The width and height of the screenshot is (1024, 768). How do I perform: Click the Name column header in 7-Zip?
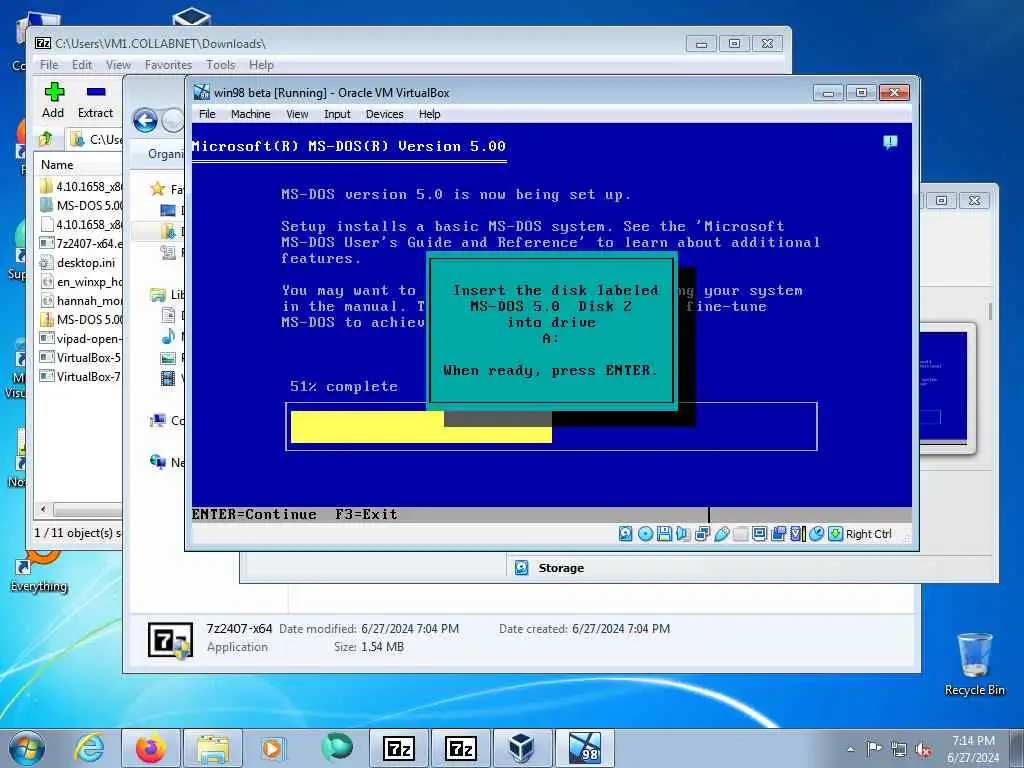[80, 165]
